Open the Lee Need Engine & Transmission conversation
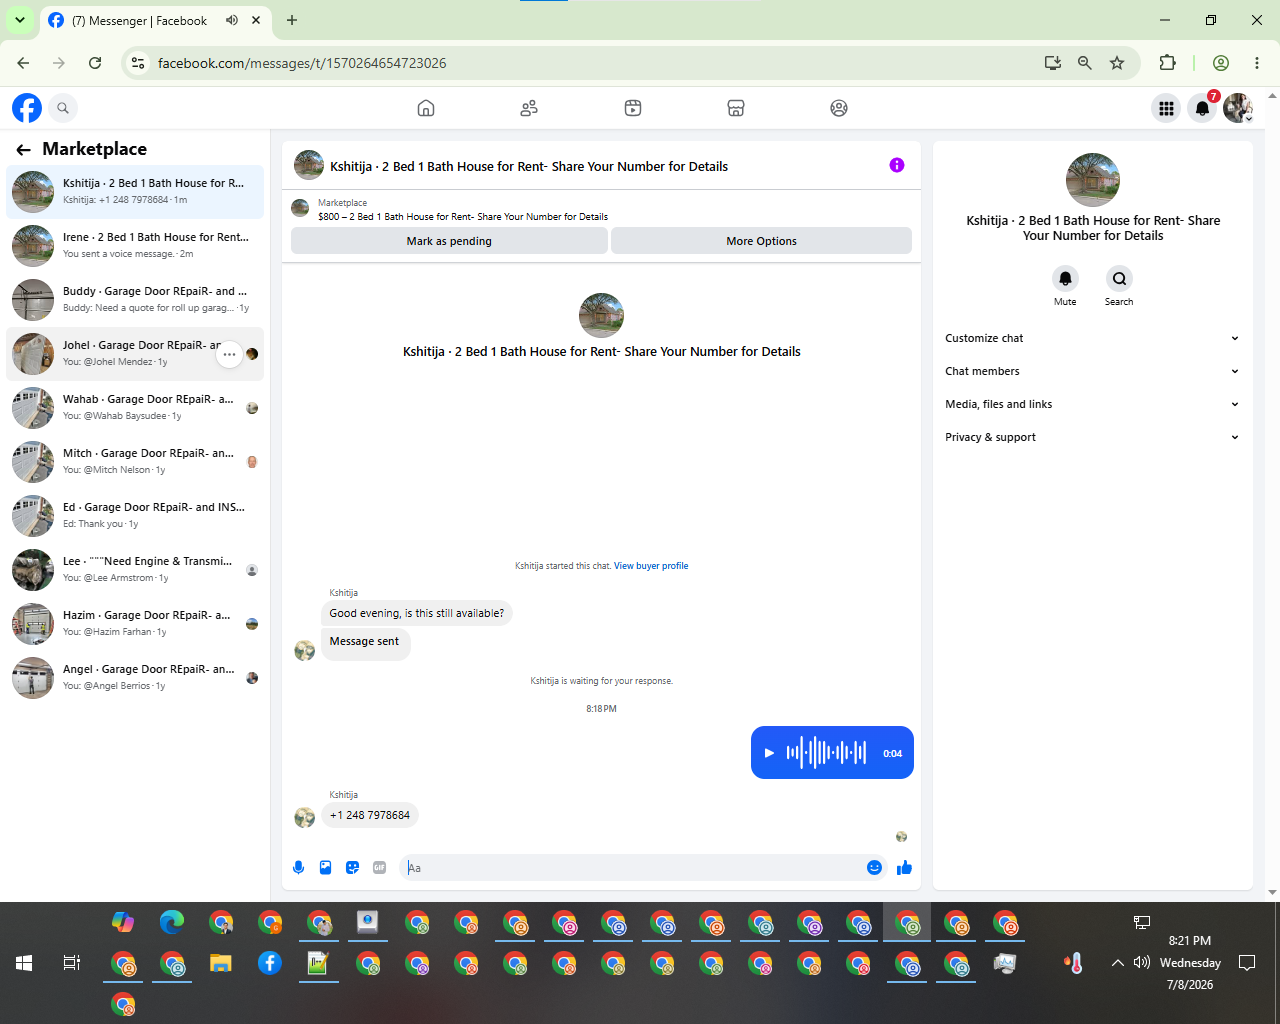1280x1024 pixels. [135, 569]
